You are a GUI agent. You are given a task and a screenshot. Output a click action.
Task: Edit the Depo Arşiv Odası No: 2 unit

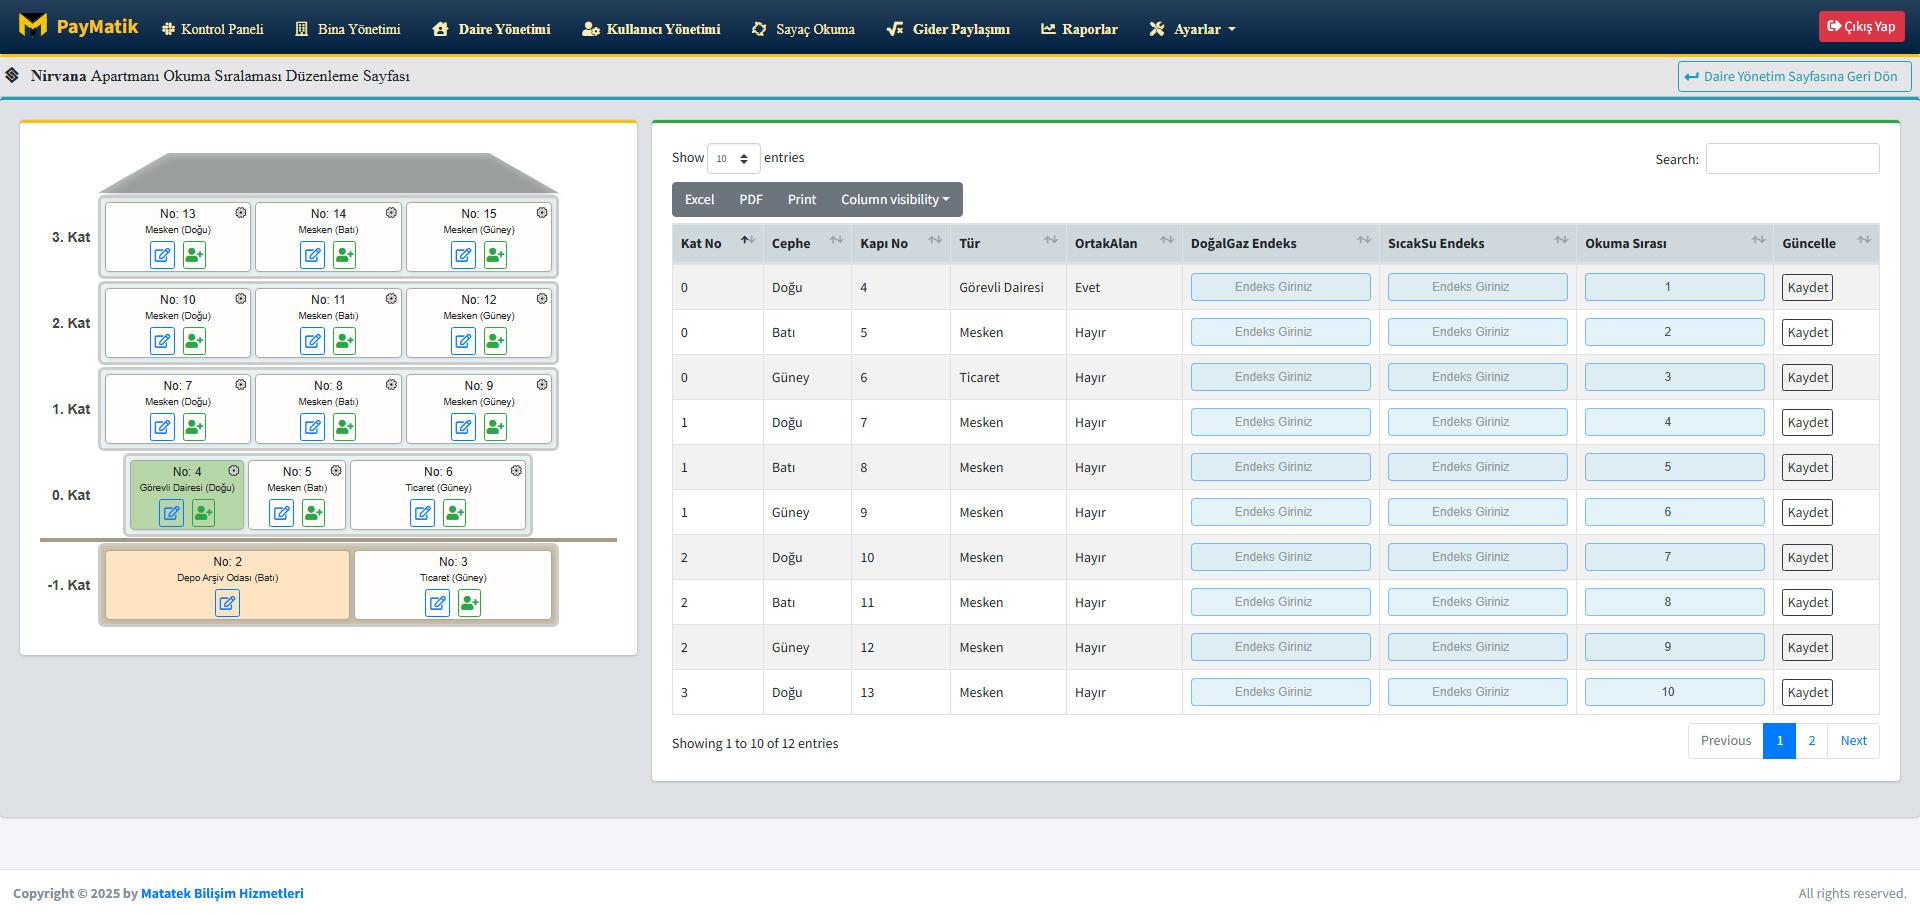227,603
